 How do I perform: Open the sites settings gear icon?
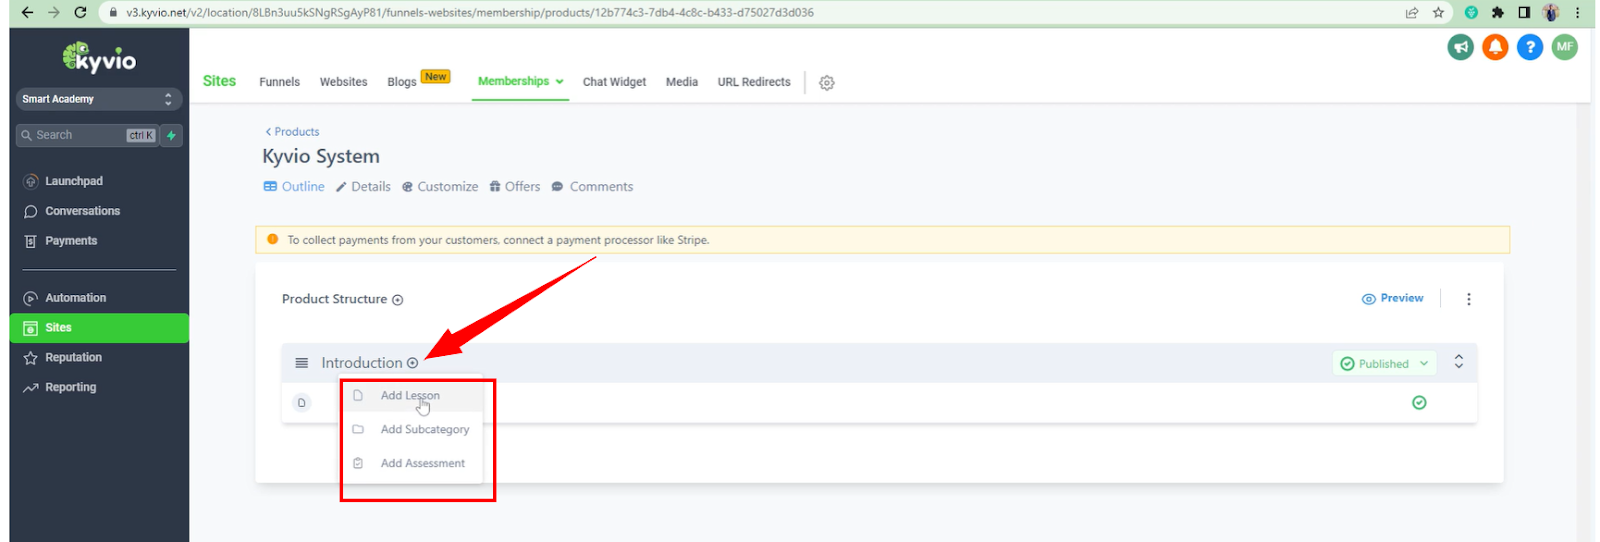[826, 83]
